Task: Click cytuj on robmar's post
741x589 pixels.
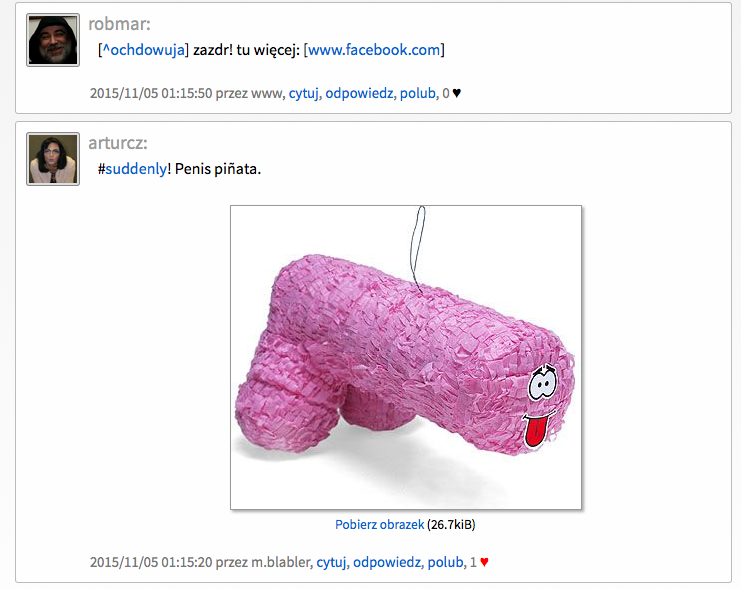Action: (303, 93)
